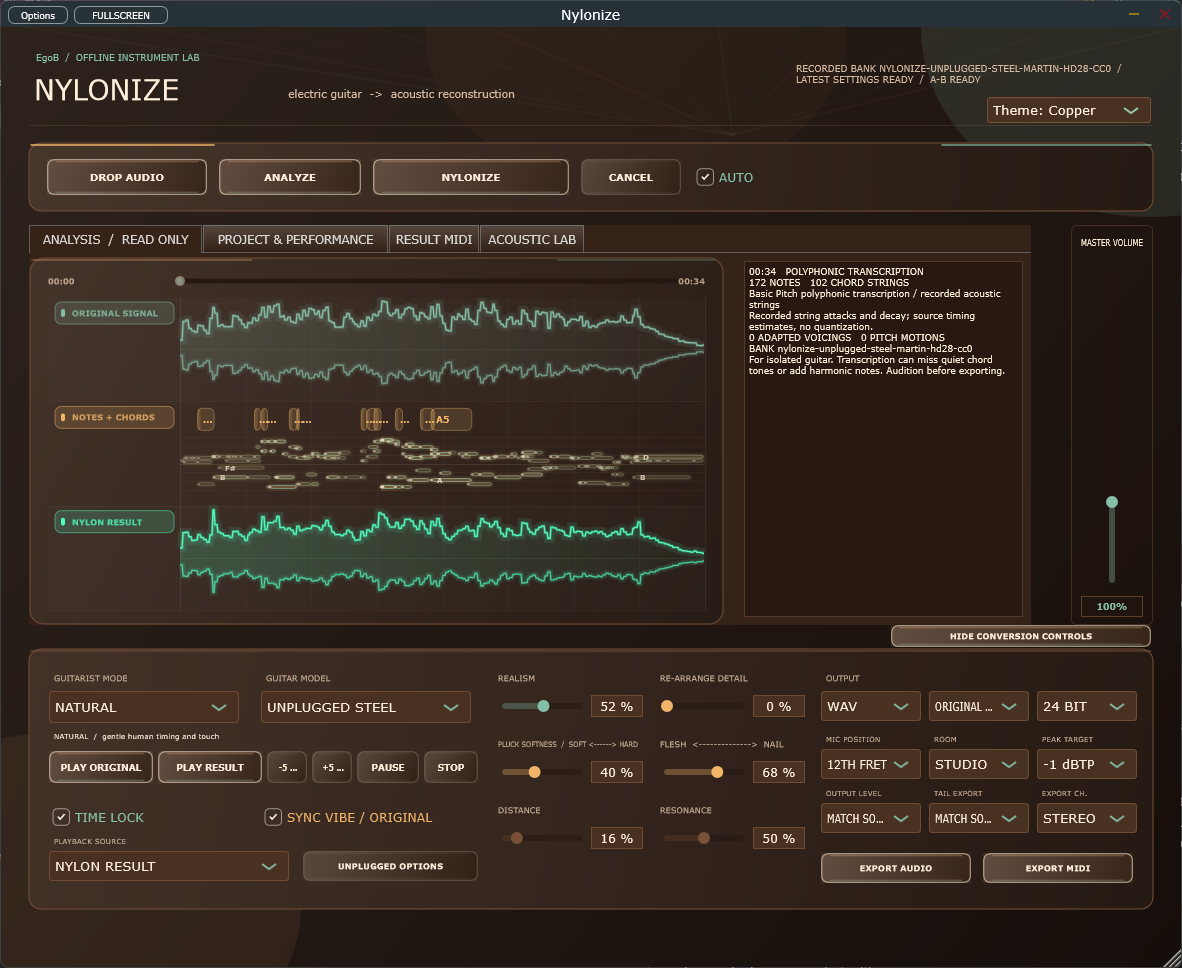1182x968 pixels.
Task: Click the timeline playhead at 00:00
Action: pyautogui.click(x=179, y=281)
